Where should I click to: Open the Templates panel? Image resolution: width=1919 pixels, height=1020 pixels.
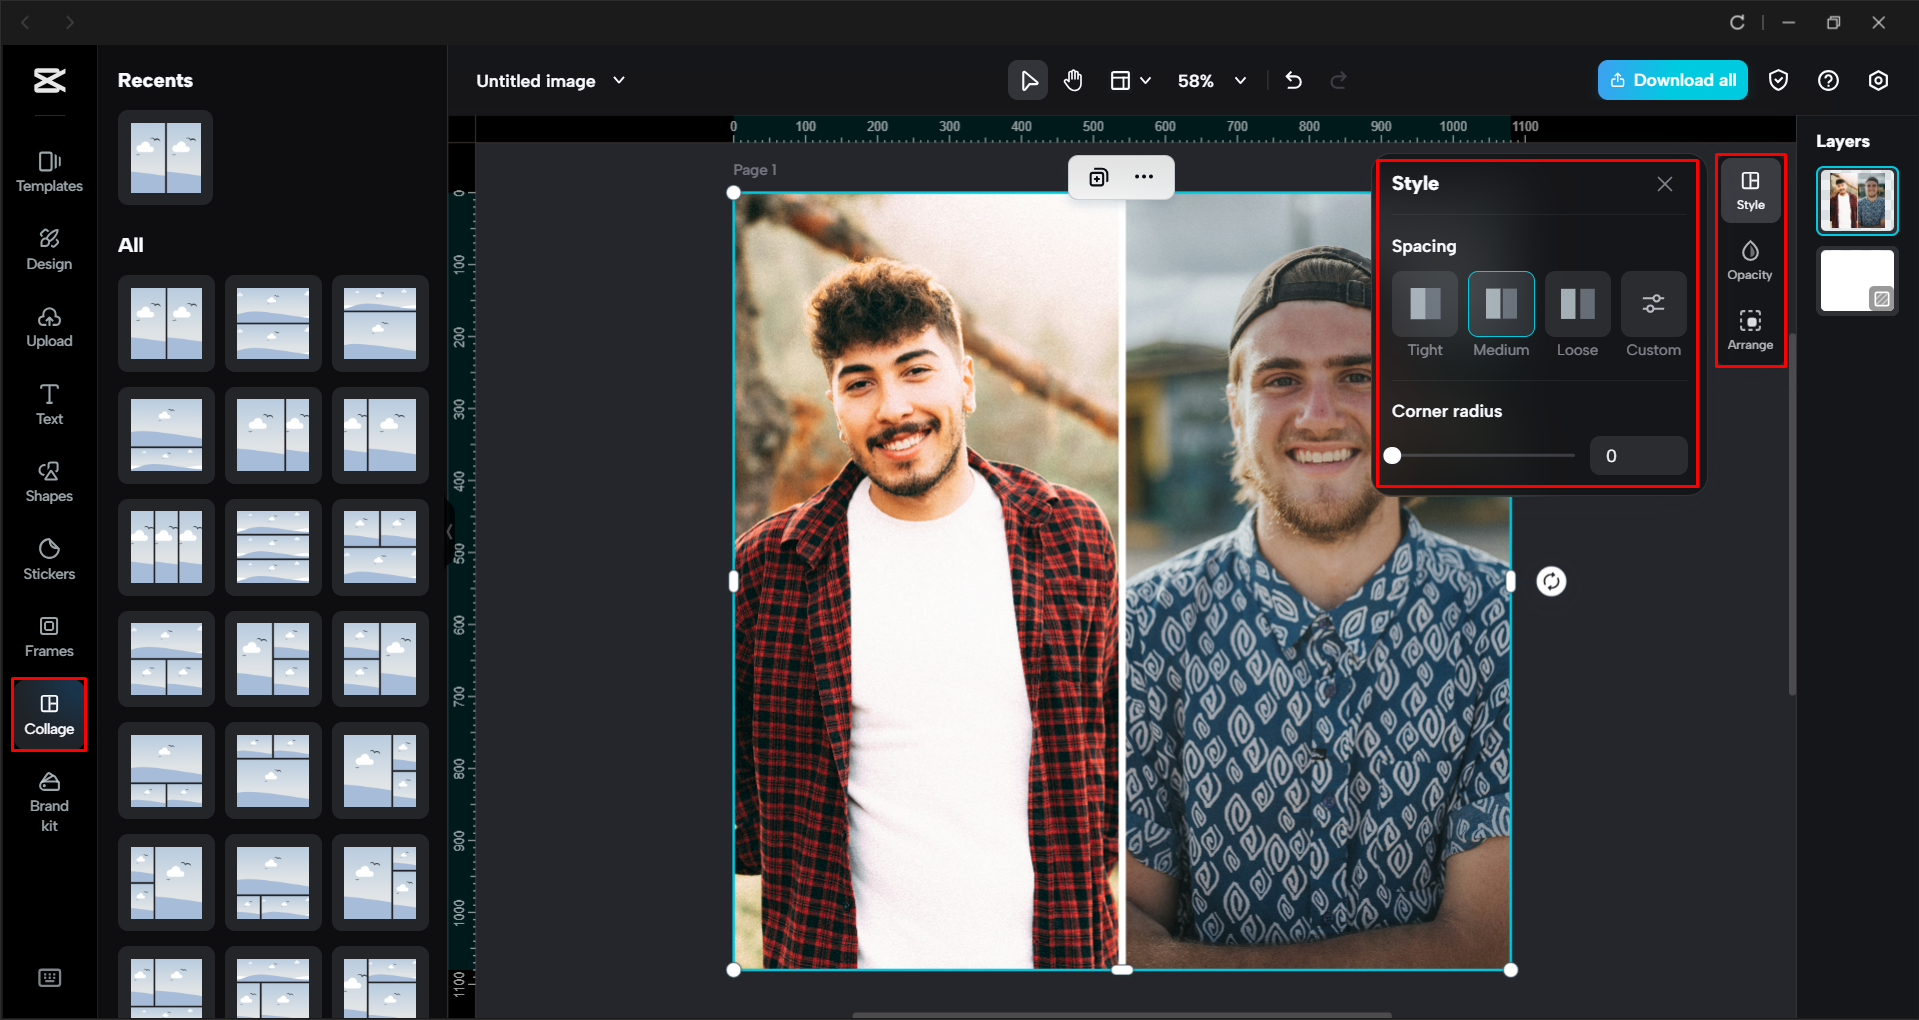pos(48,171)
